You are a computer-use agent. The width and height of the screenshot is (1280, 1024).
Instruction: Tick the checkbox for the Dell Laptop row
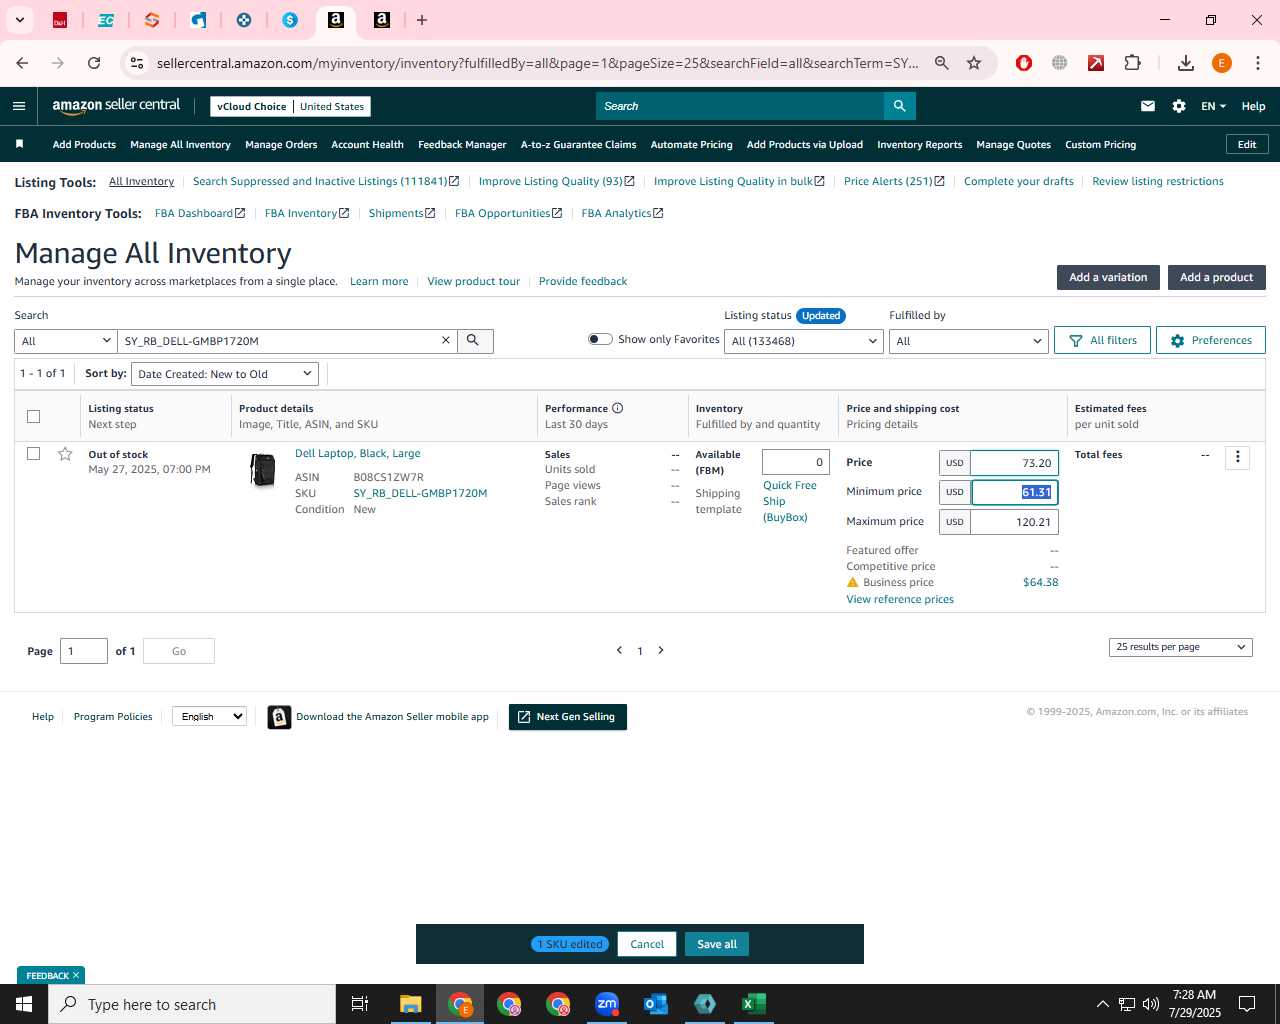coord(33,454)
